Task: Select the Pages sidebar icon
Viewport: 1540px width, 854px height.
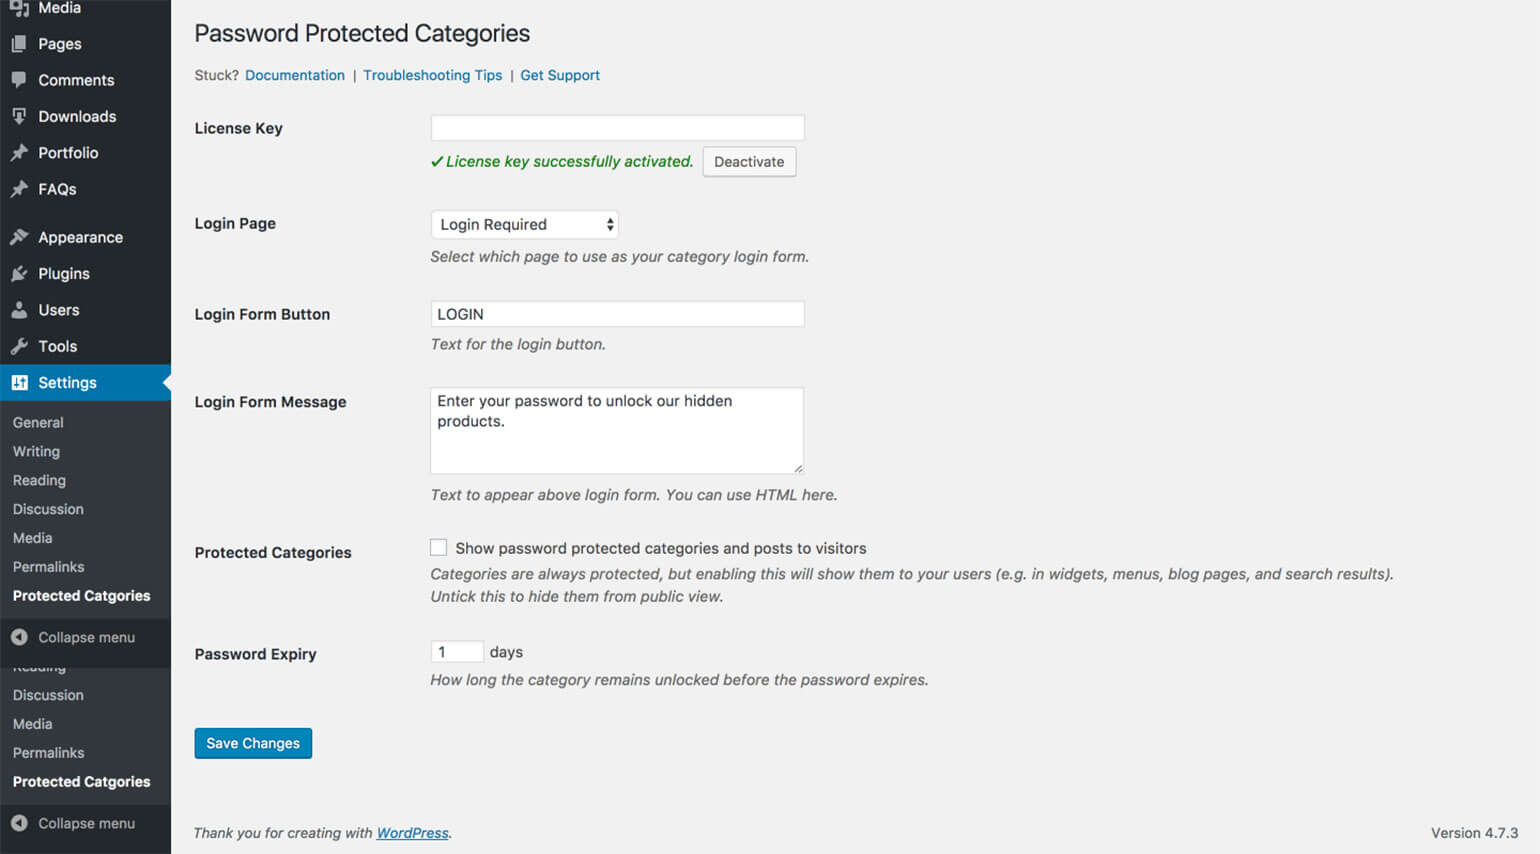Action: point(22,44)
